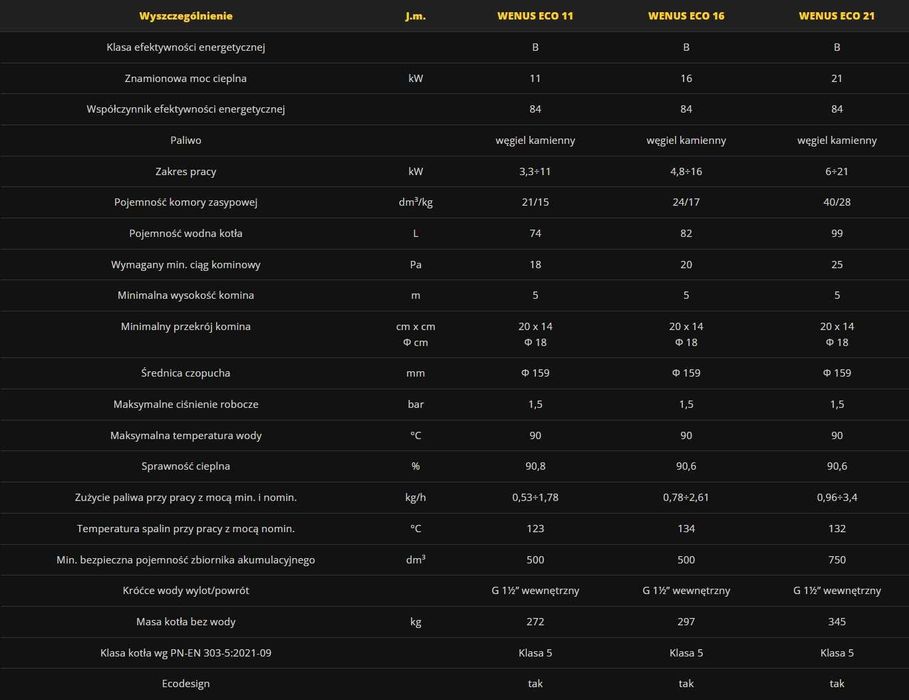Click the Wyszczególnienie header cell
Screen dimensions: 909x700
[x=186, y=16]
